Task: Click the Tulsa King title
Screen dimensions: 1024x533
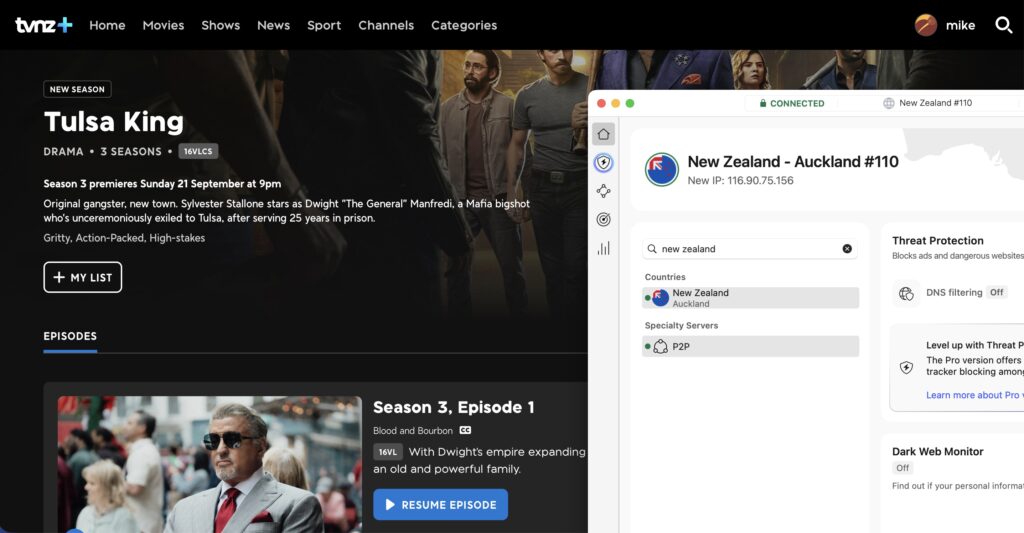Action: tap(114, 121)
